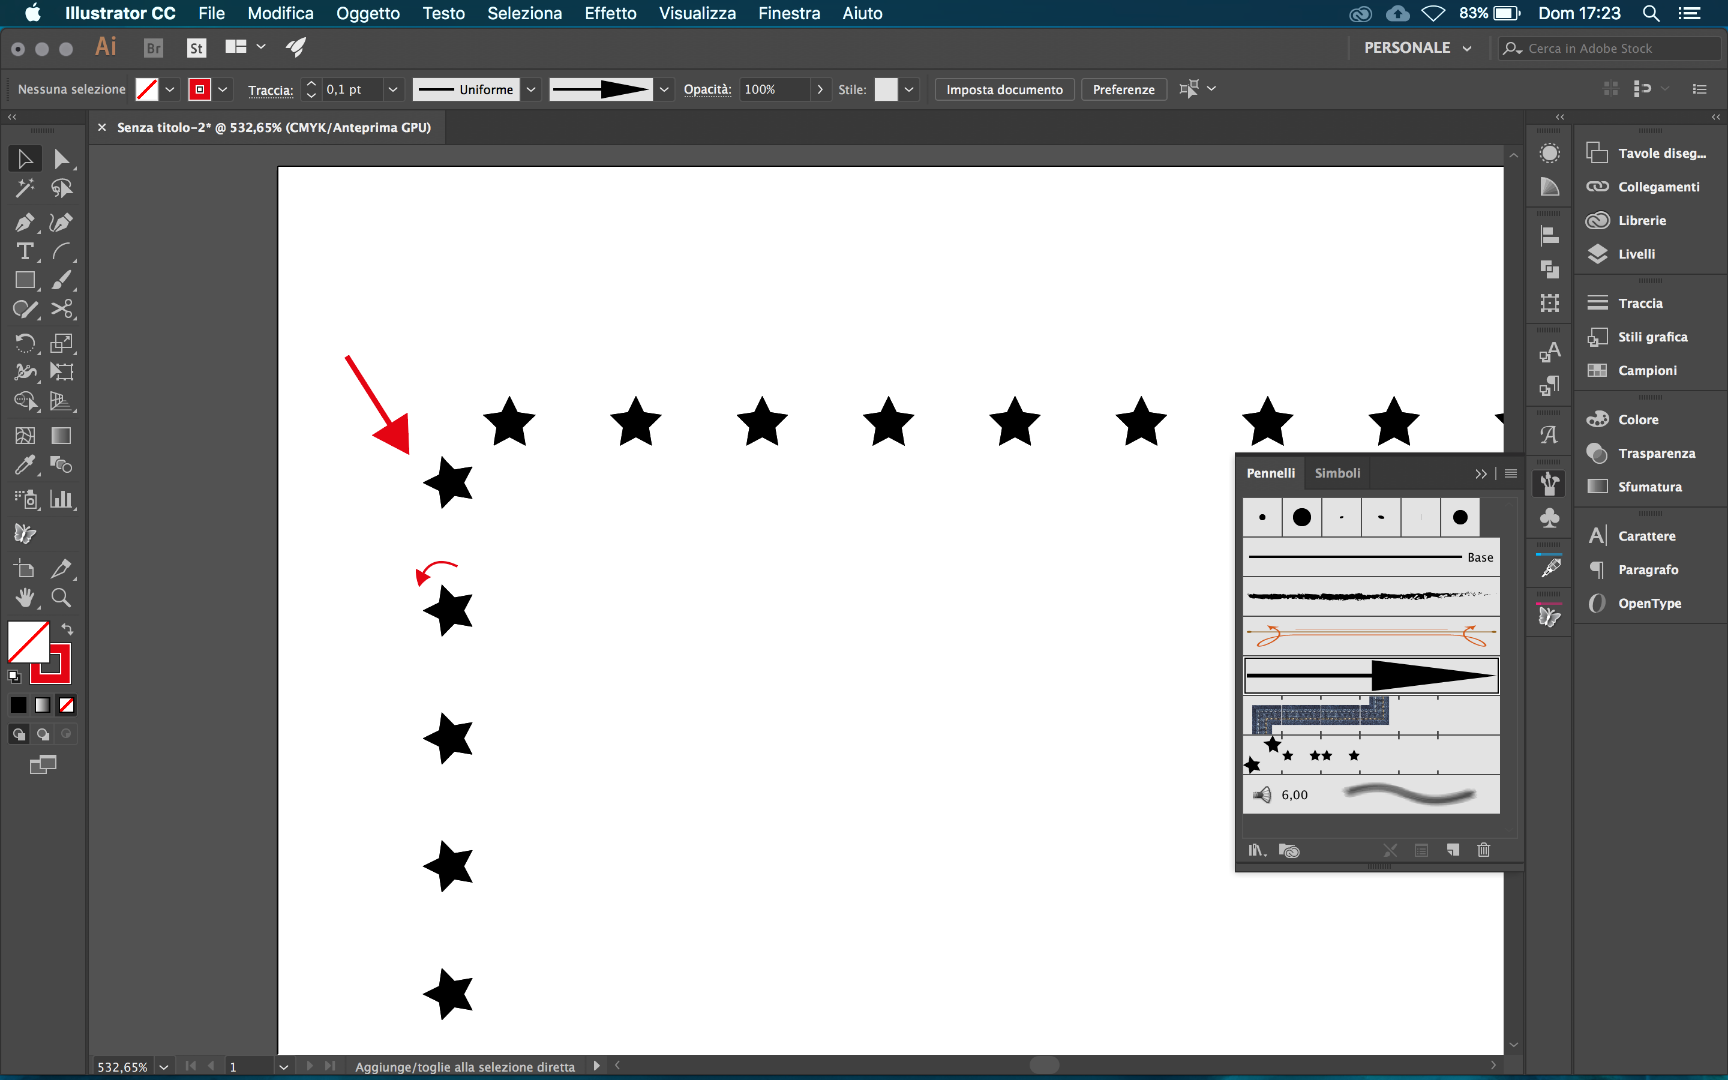Select the Column Graph tool
Viewport: 1728px width, 1080px height.
[62, 498]
